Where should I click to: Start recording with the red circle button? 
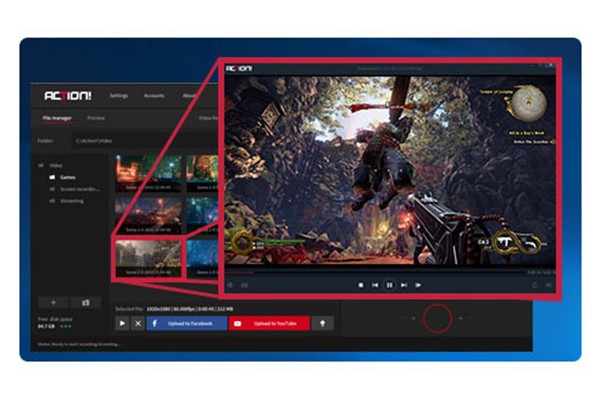click(437, 318)
